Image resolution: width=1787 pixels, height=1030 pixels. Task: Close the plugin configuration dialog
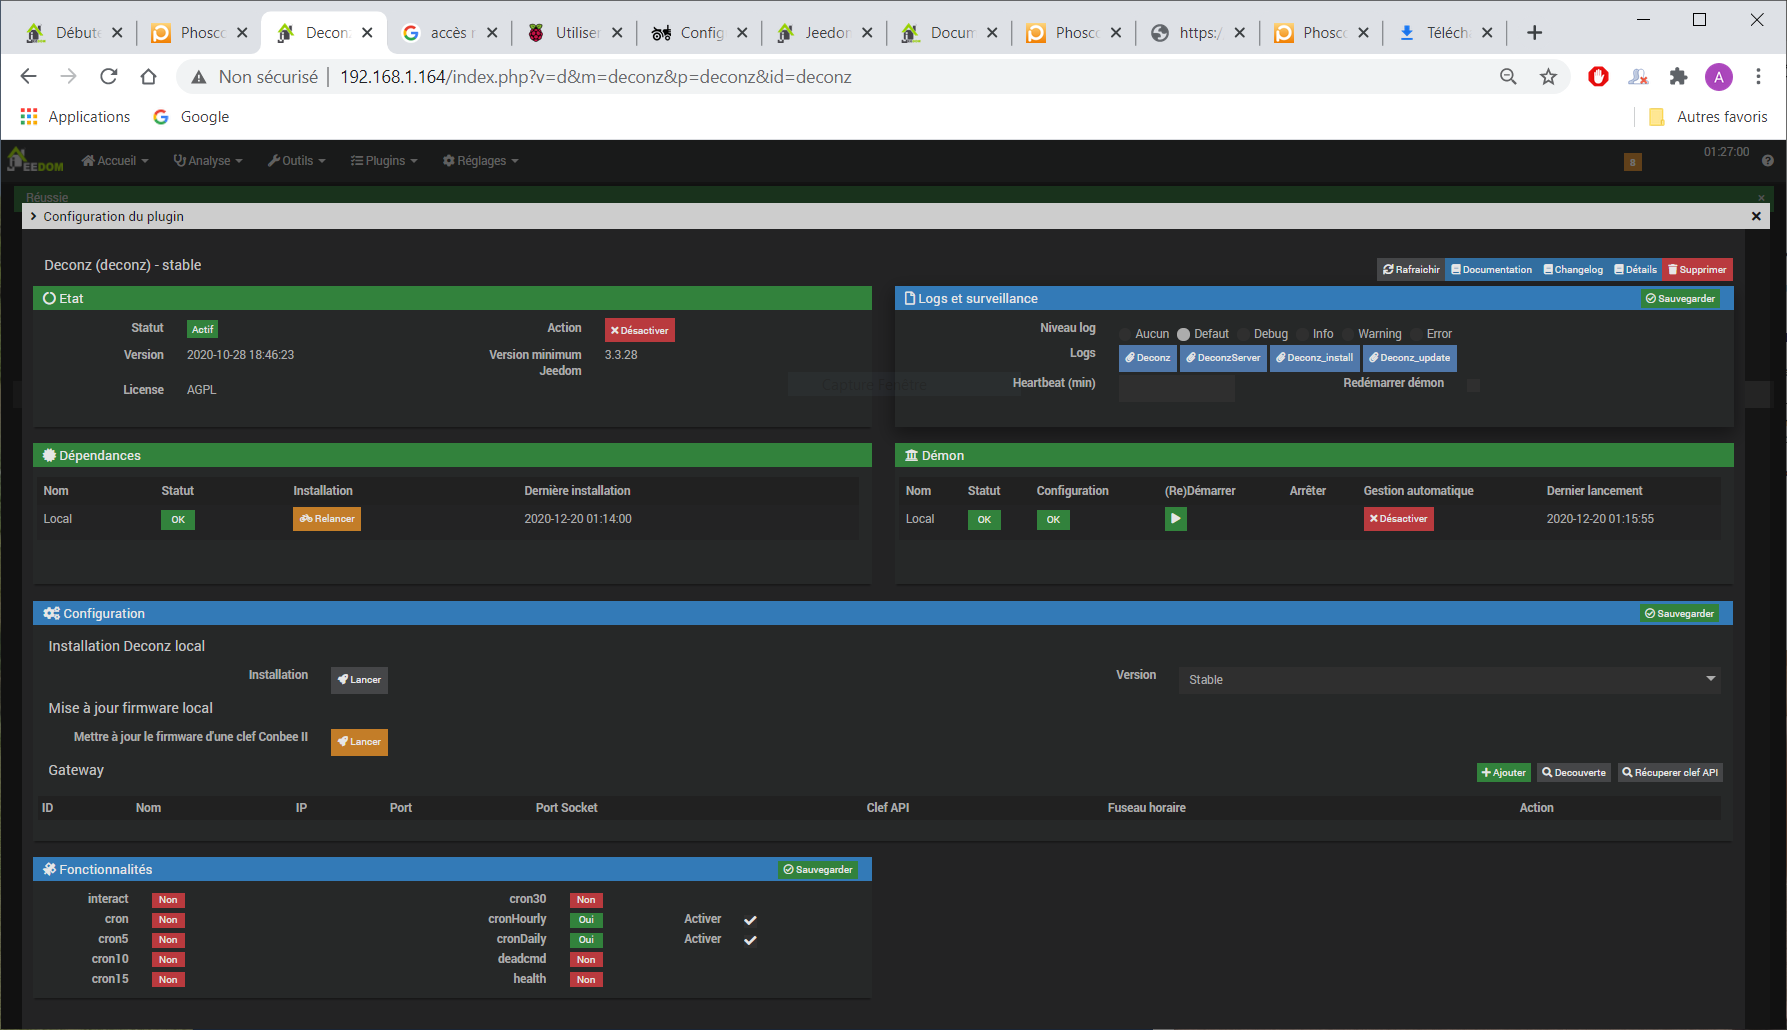tap(1756, 216)
